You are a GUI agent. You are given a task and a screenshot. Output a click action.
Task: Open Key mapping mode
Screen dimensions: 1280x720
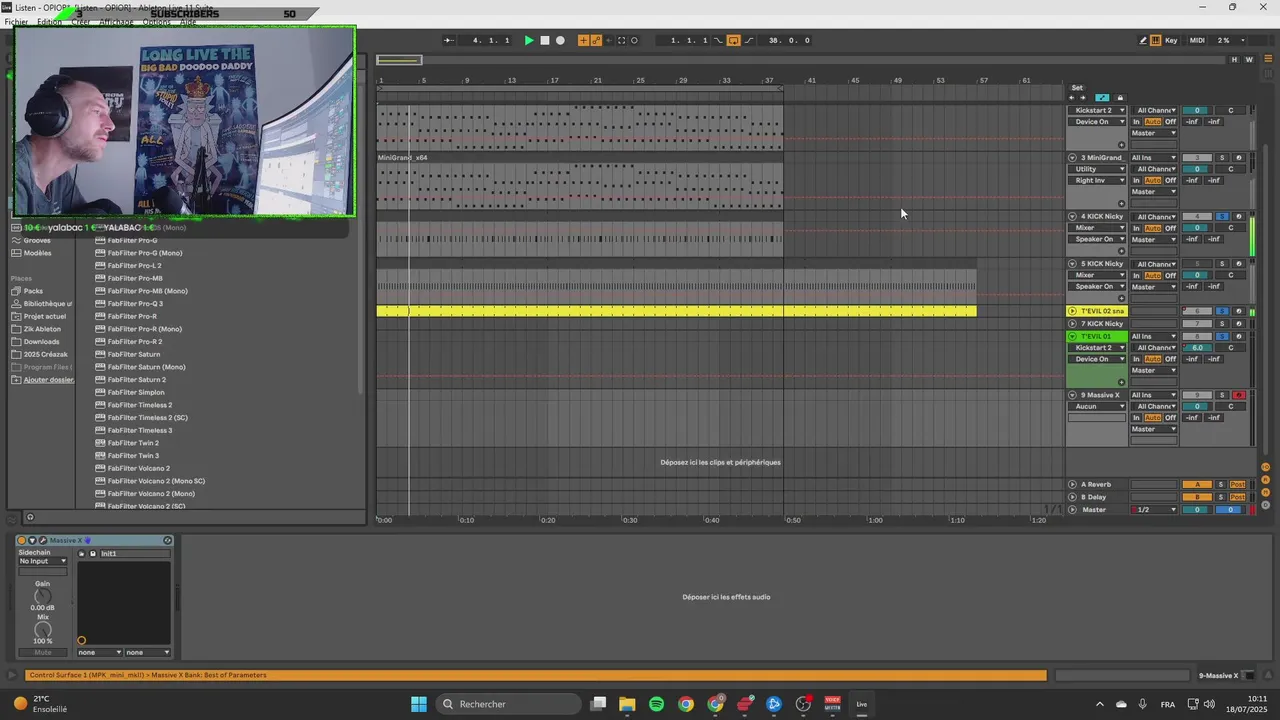pyautogui.click(x=1171, y=40)
